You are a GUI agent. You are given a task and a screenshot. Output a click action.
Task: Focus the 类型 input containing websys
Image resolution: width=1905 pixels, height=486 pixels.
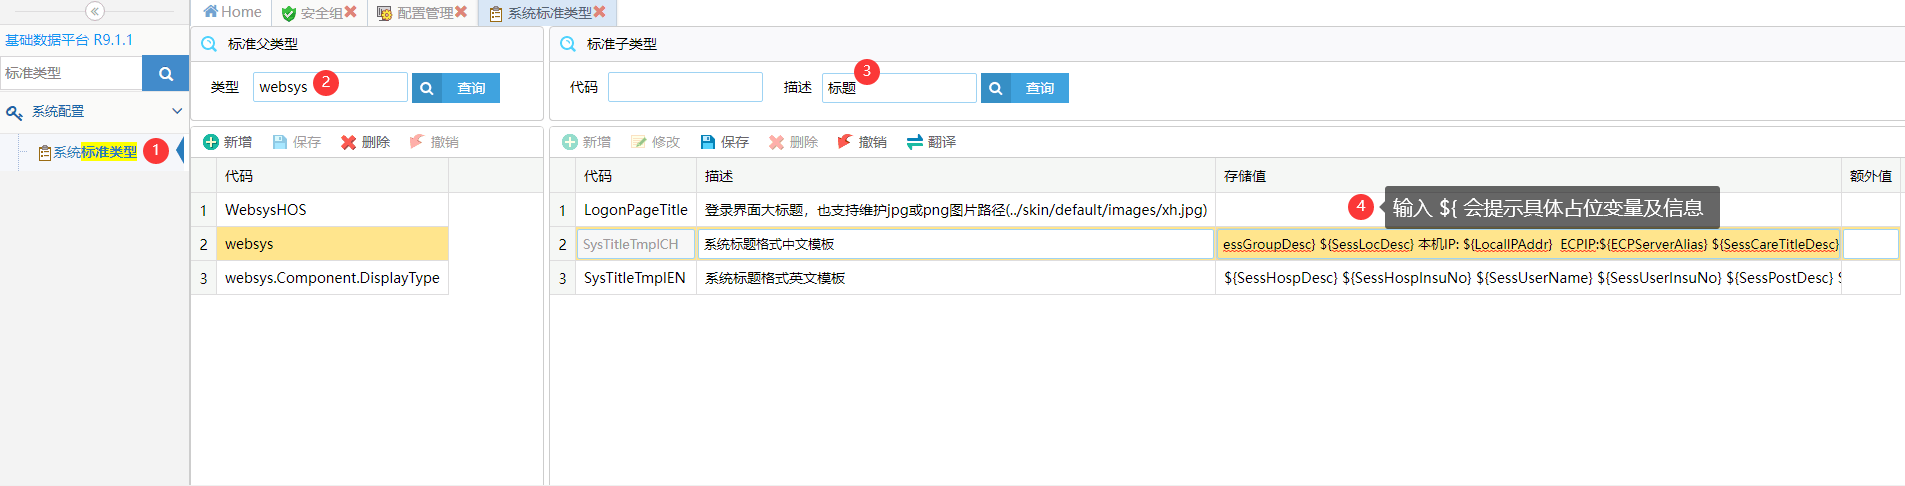(x=330, y=87)
